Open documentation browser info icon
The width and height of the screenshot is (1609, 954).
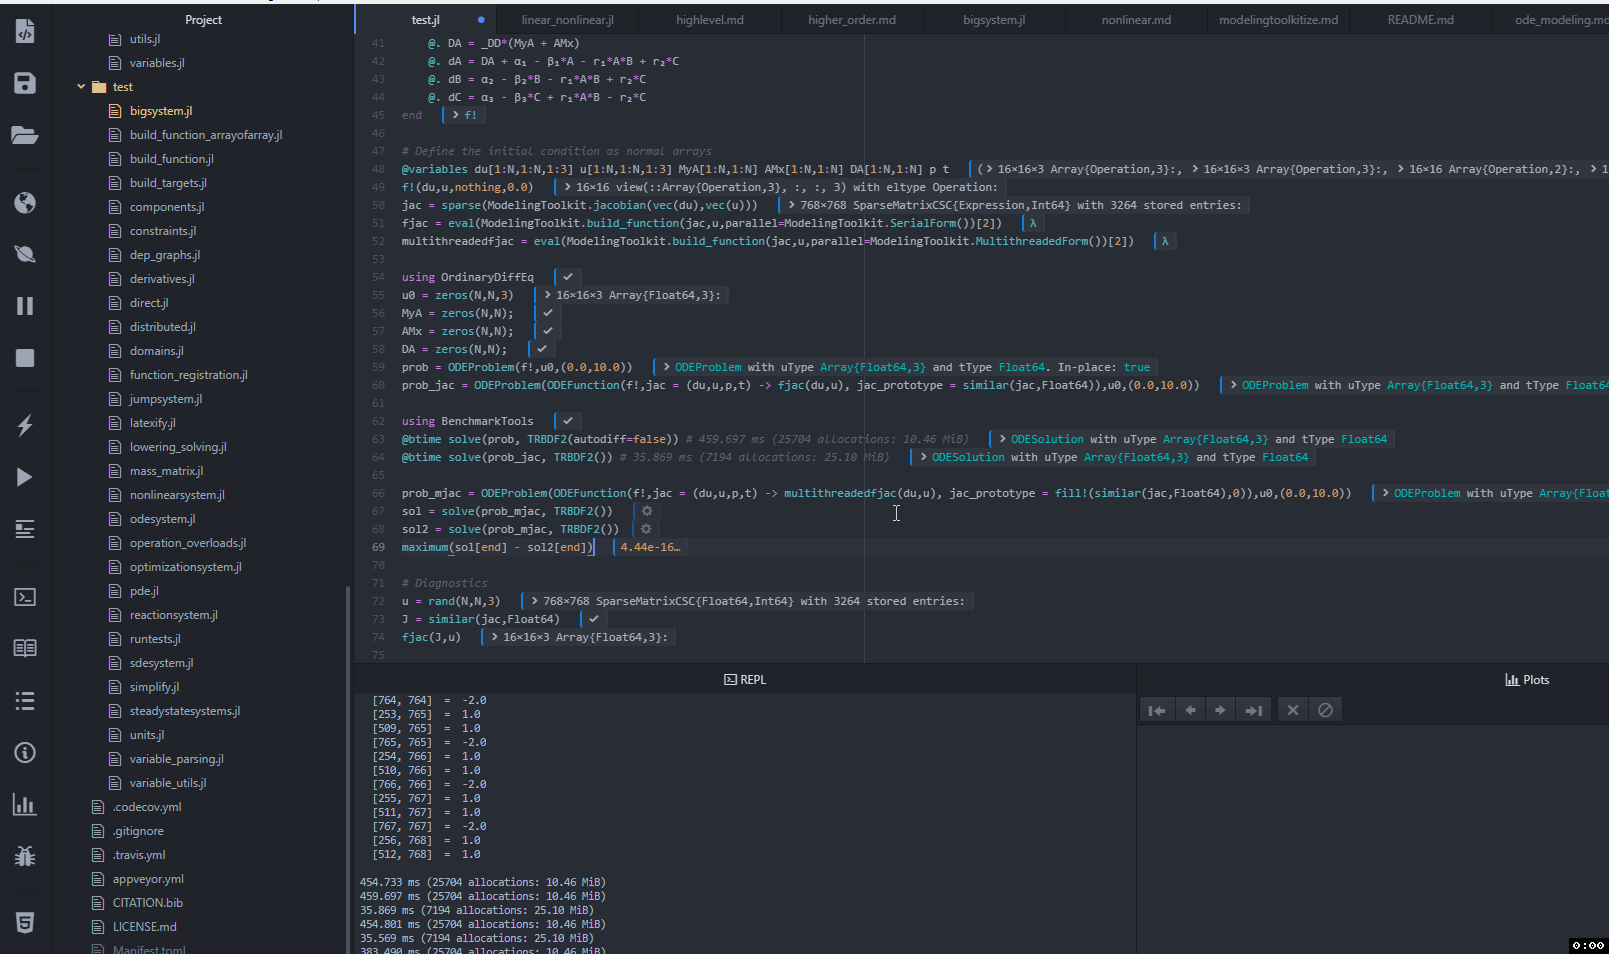[x=25, y=752]
